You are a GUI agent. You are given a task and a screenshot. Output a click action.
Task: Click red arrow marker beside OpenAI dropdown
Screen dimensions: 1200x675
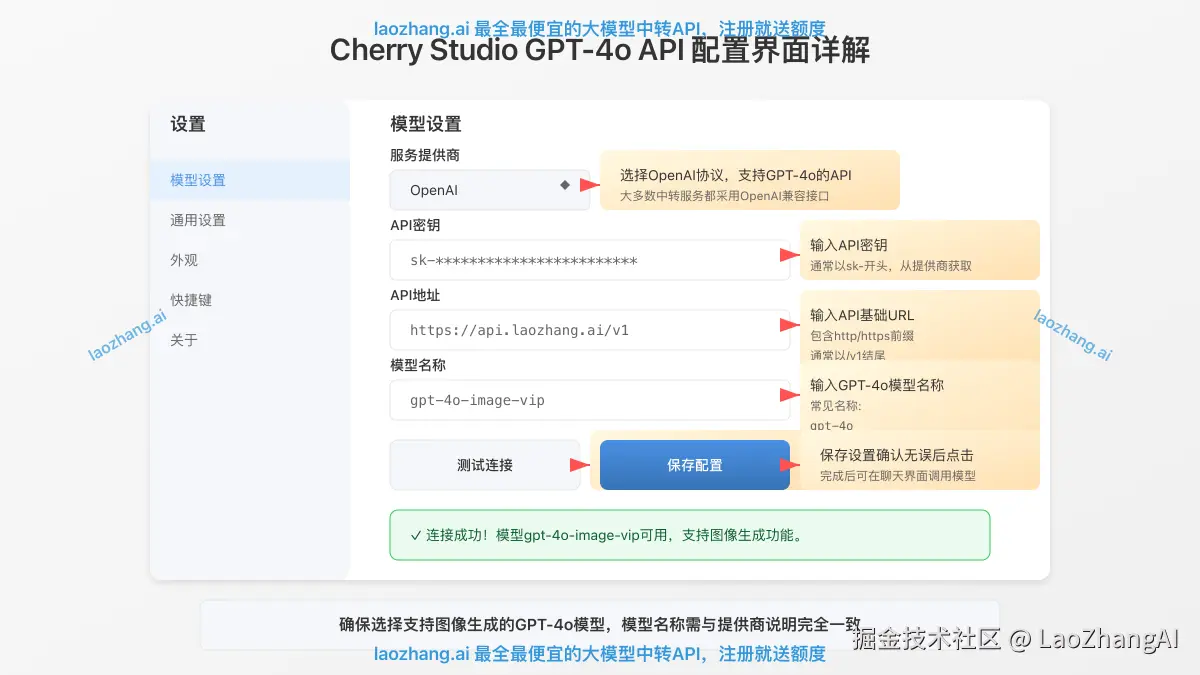587,184
